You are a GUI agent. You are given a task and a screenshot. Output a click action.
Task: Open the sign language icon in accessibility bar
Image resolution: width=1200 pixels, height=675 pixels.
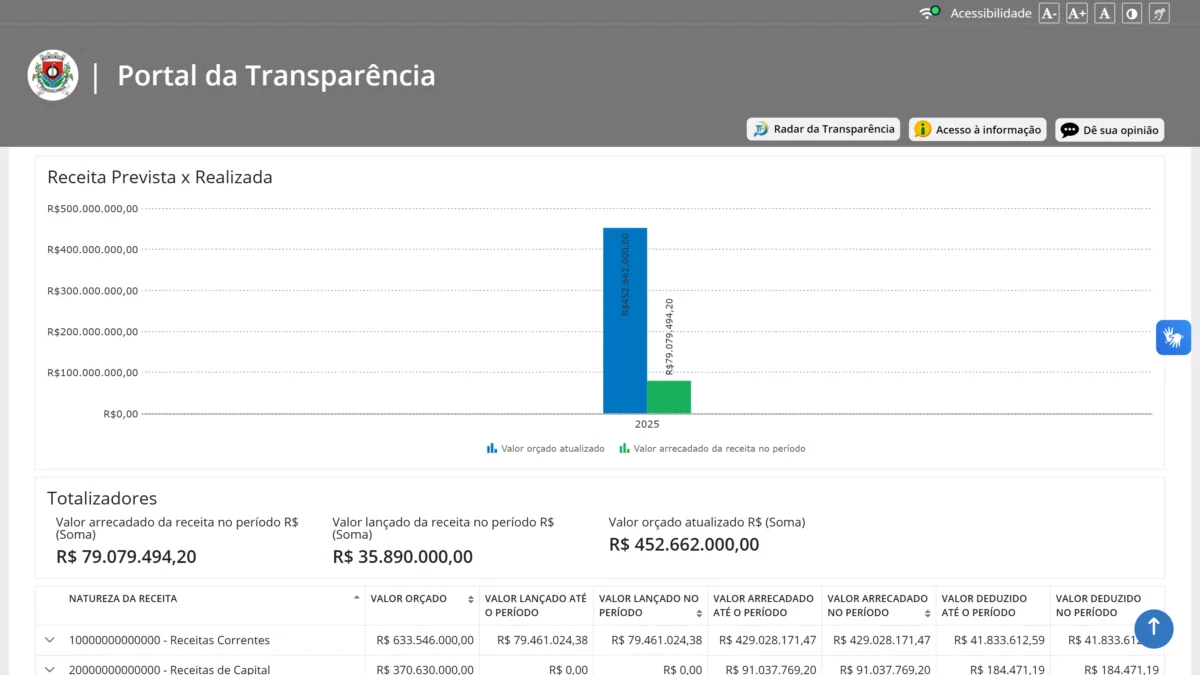pos(1159,13)
